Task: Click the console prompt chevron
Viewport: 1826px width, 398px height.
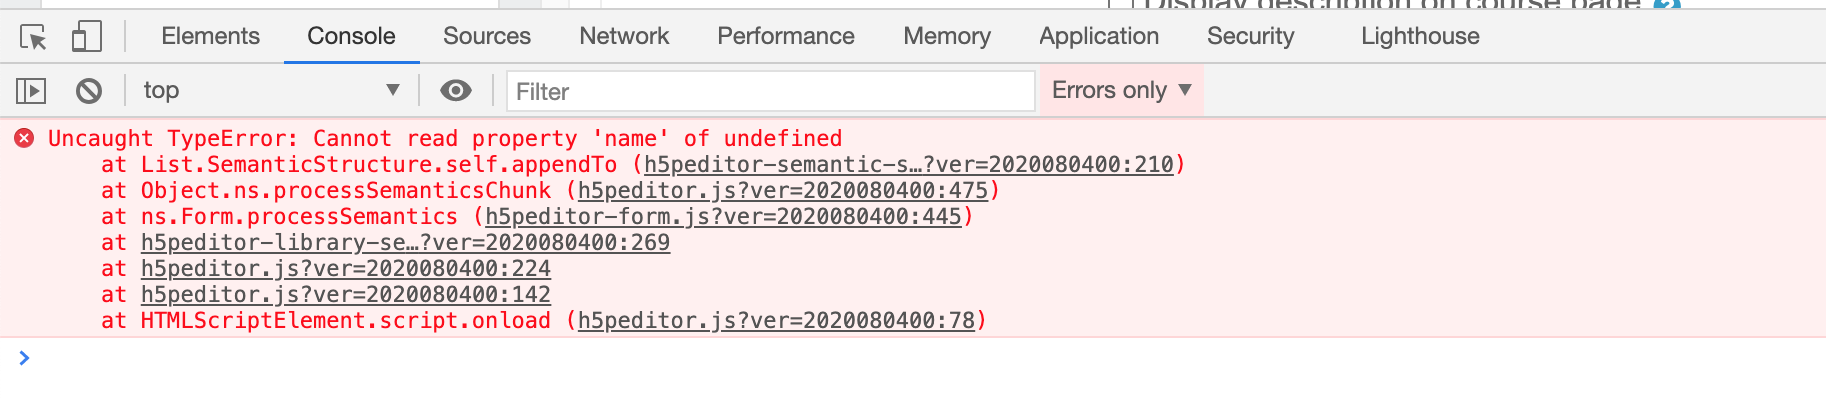Action: [24, 357]
